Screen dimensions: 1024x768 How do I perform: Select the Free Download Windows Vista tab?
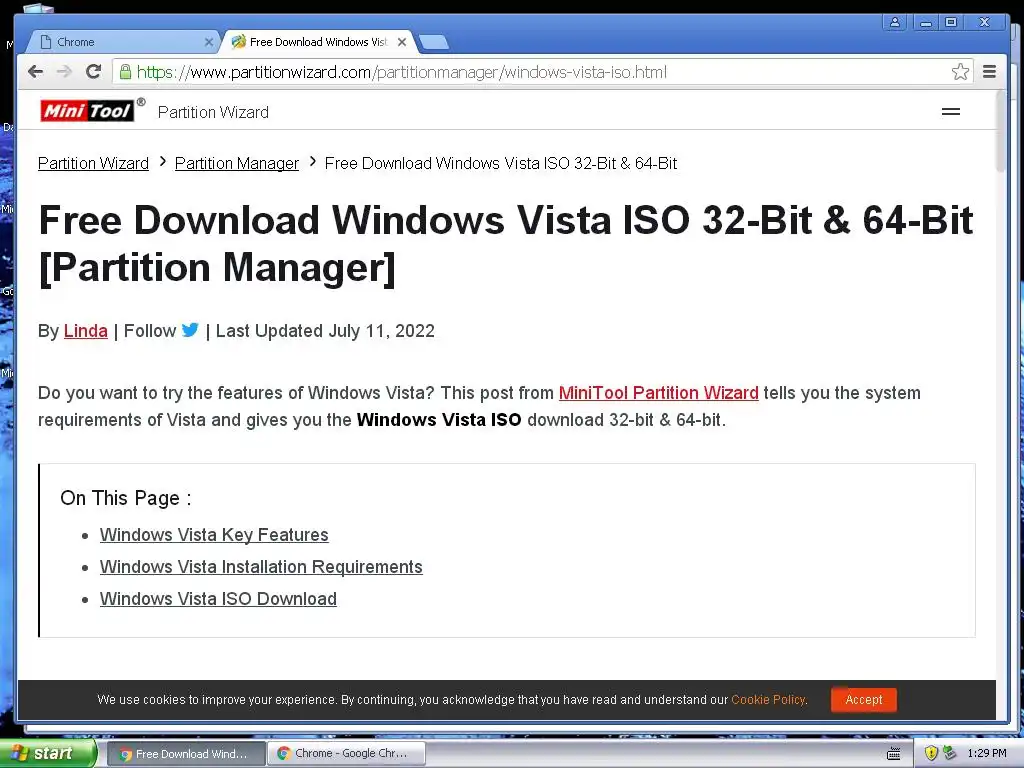click(319, 42)
